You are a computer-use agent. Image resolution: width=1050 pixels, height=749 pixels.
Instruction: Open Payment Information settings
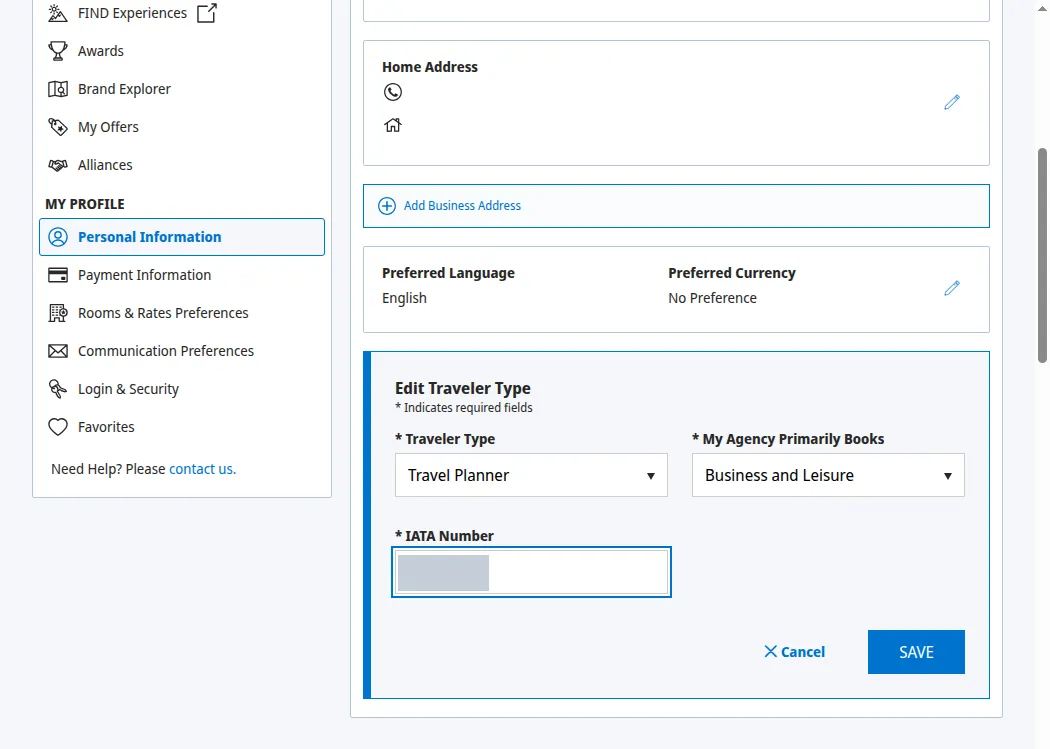tap(144, 275)
